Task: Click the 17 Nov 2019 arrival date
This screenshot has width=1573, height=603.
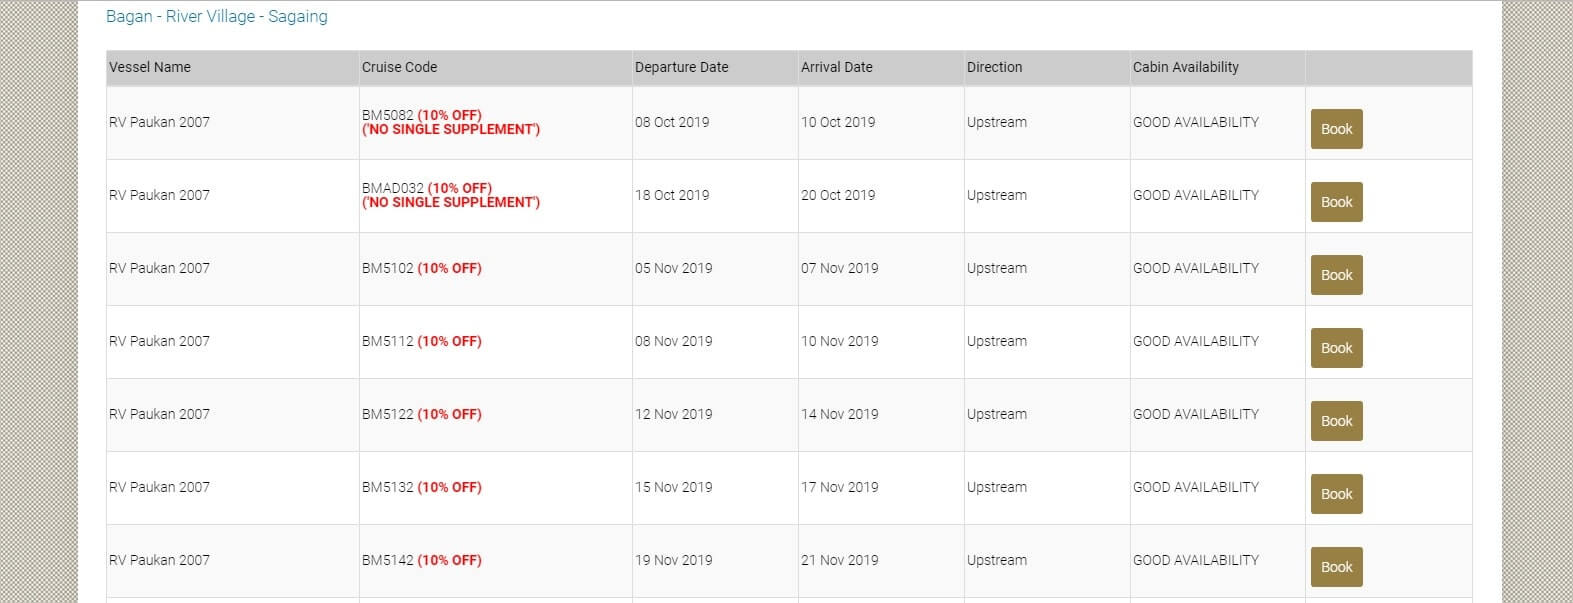Action: tap(839, 487)
